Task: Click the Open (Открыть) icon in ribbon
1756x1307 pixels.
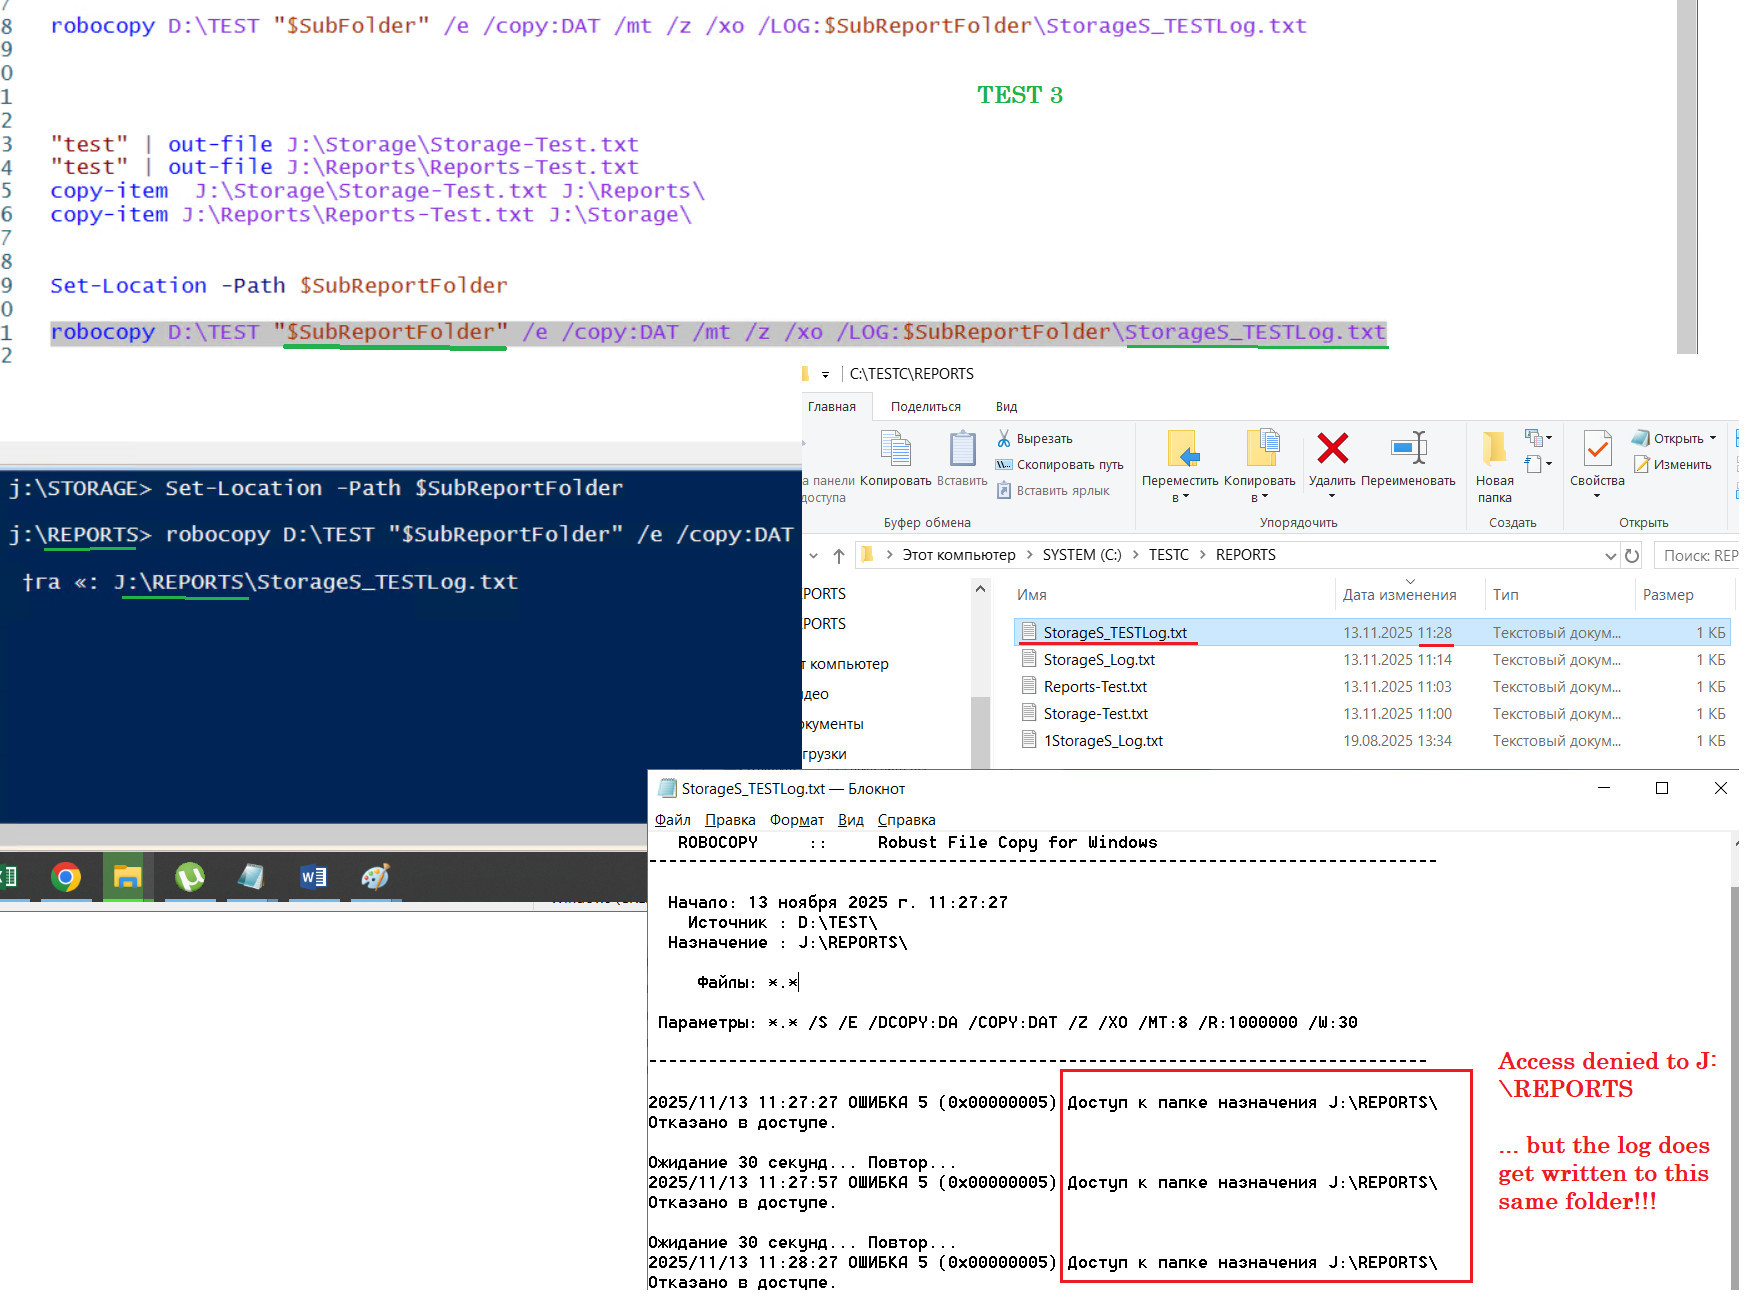Action: coord(1641,438)
